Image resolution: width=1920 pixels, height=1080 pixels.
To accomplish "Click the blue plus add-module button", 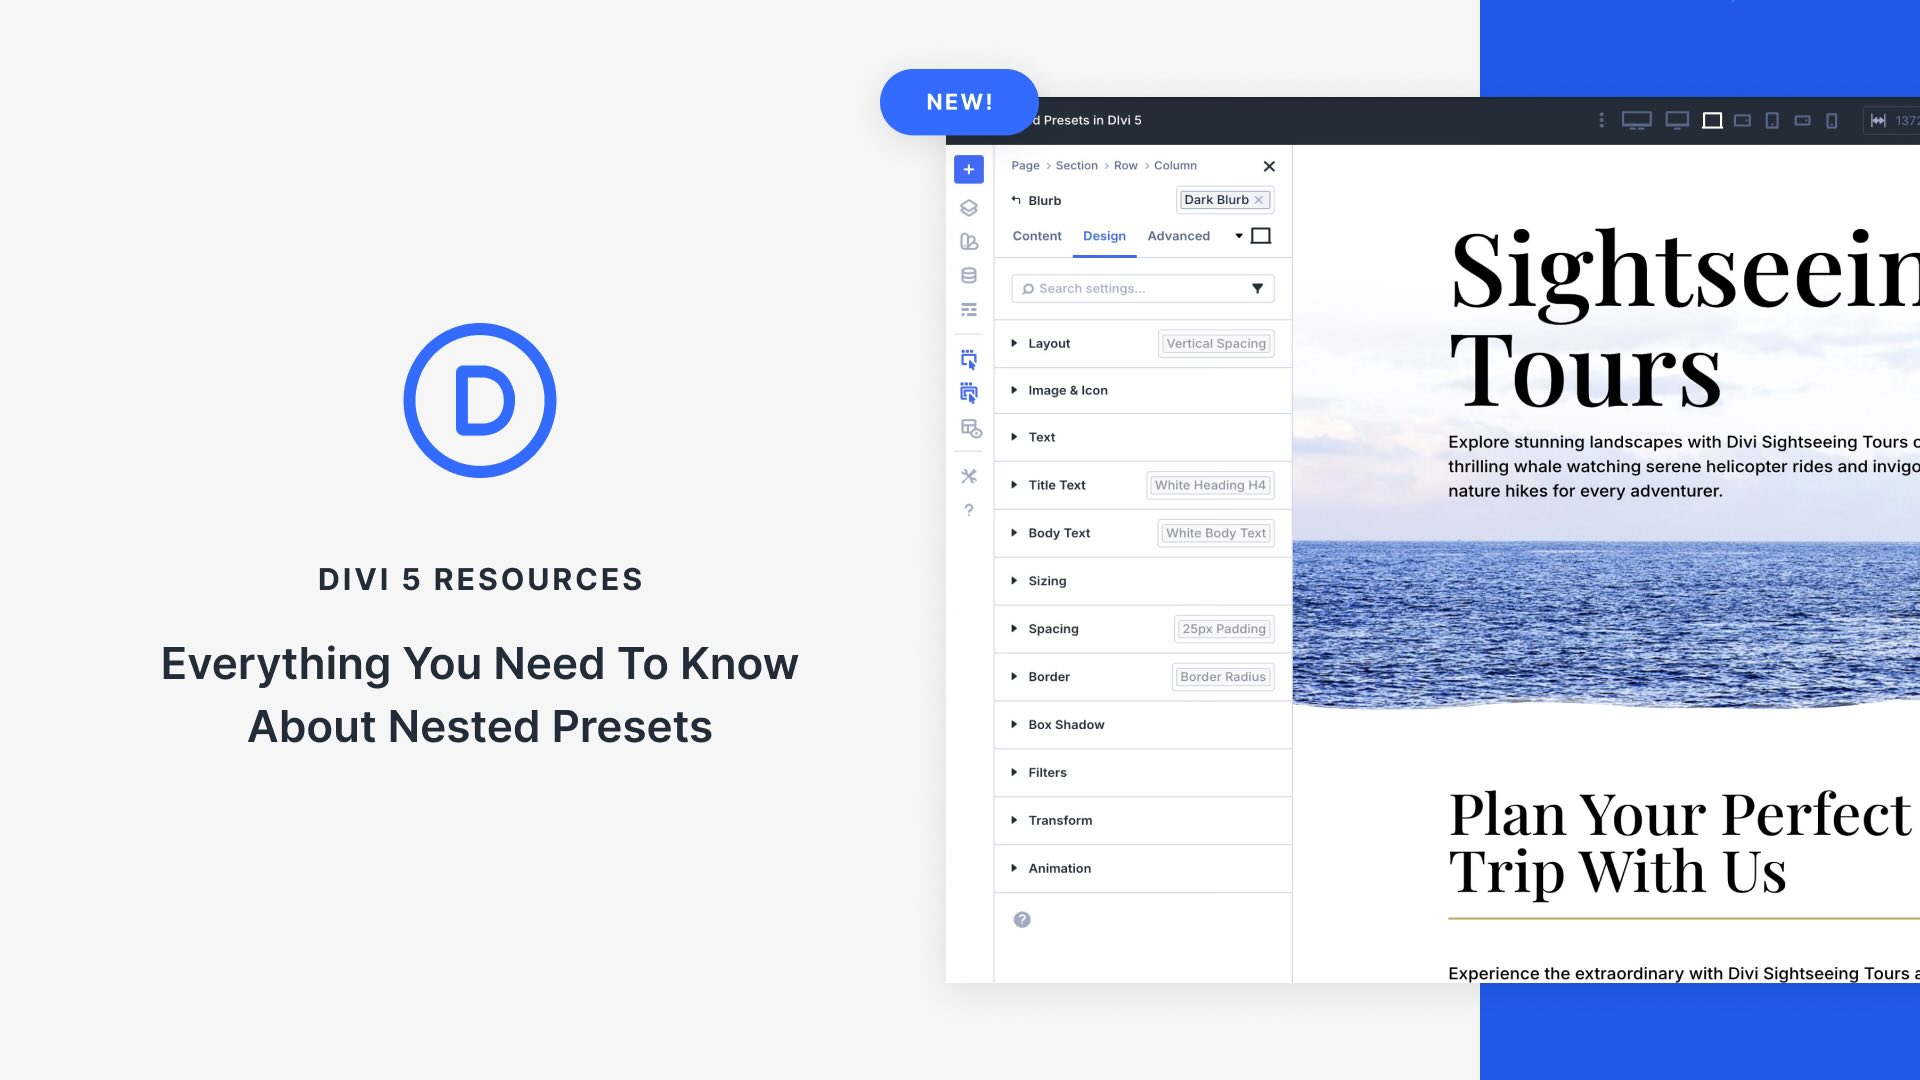I will click(x=968, y=169).
